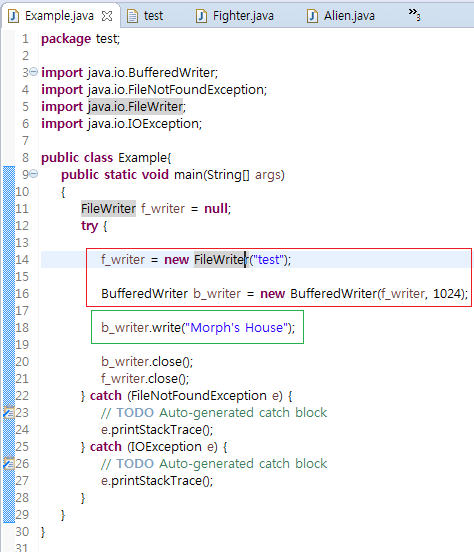Click 'b_writer.close();' on line 20
Image resolution: width=474 pixels, height=552 pixels.
tap(147, 362)
